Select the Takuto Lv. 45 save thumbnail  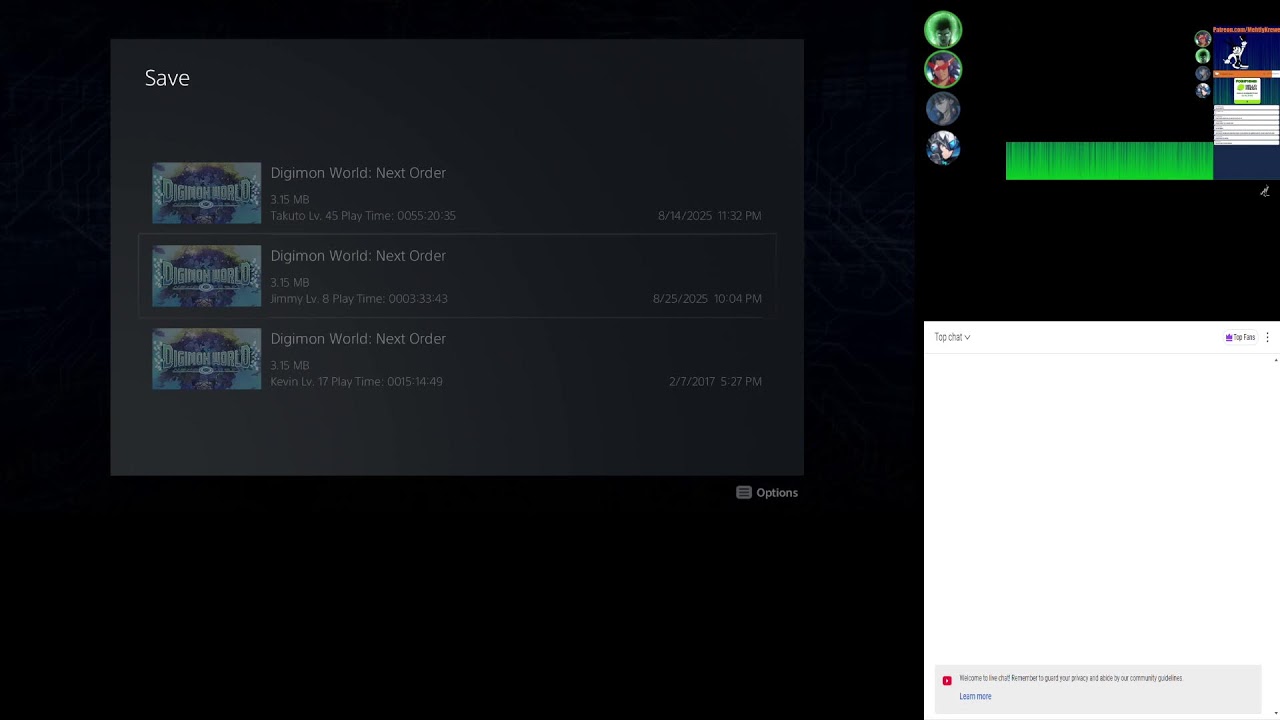[206, 193]
